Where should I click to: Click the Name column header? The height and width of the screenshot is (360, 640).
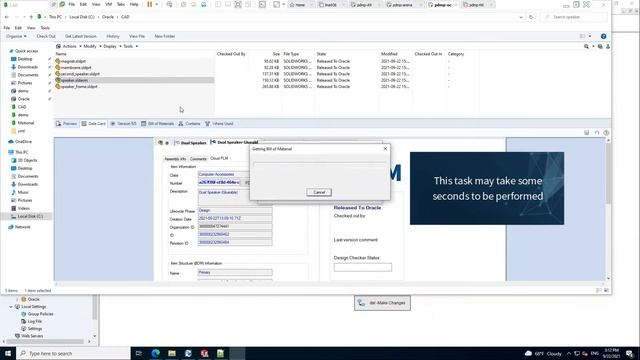pos(61,54)
